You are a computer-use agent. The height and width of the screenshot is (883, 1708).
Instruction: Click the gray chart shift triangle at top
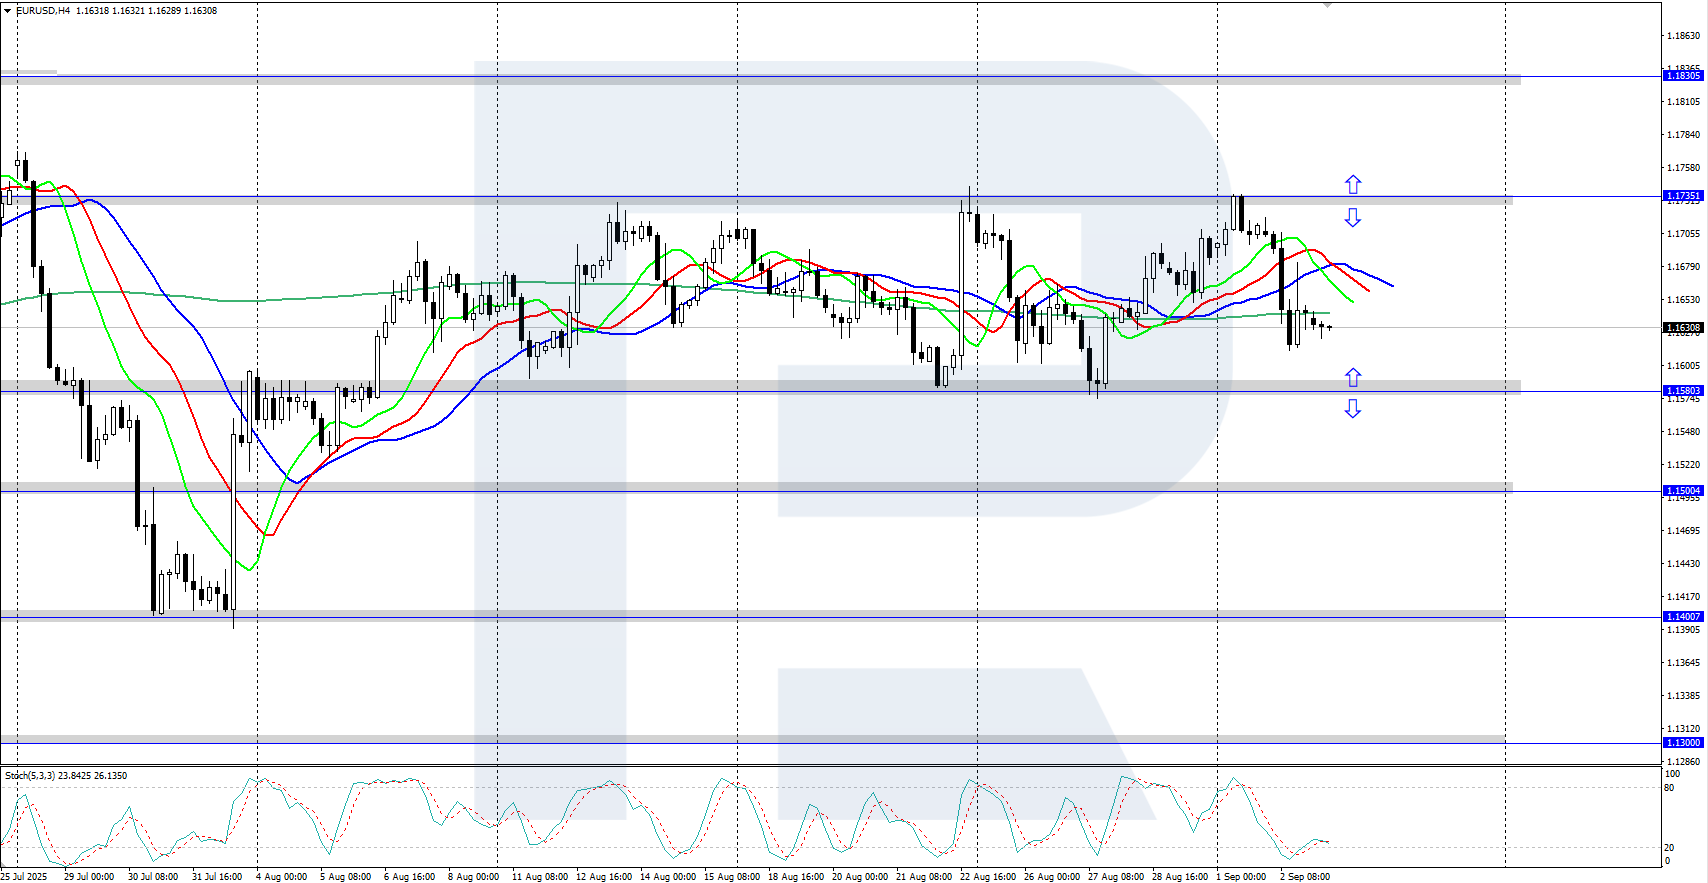click(x=1327, y=5)
